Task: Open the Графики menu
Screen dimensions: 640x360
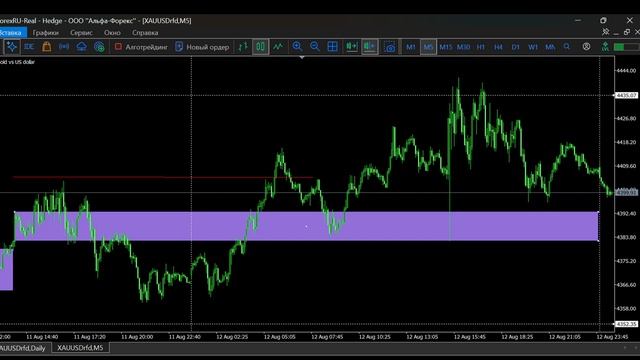Action: click(46, 33)
